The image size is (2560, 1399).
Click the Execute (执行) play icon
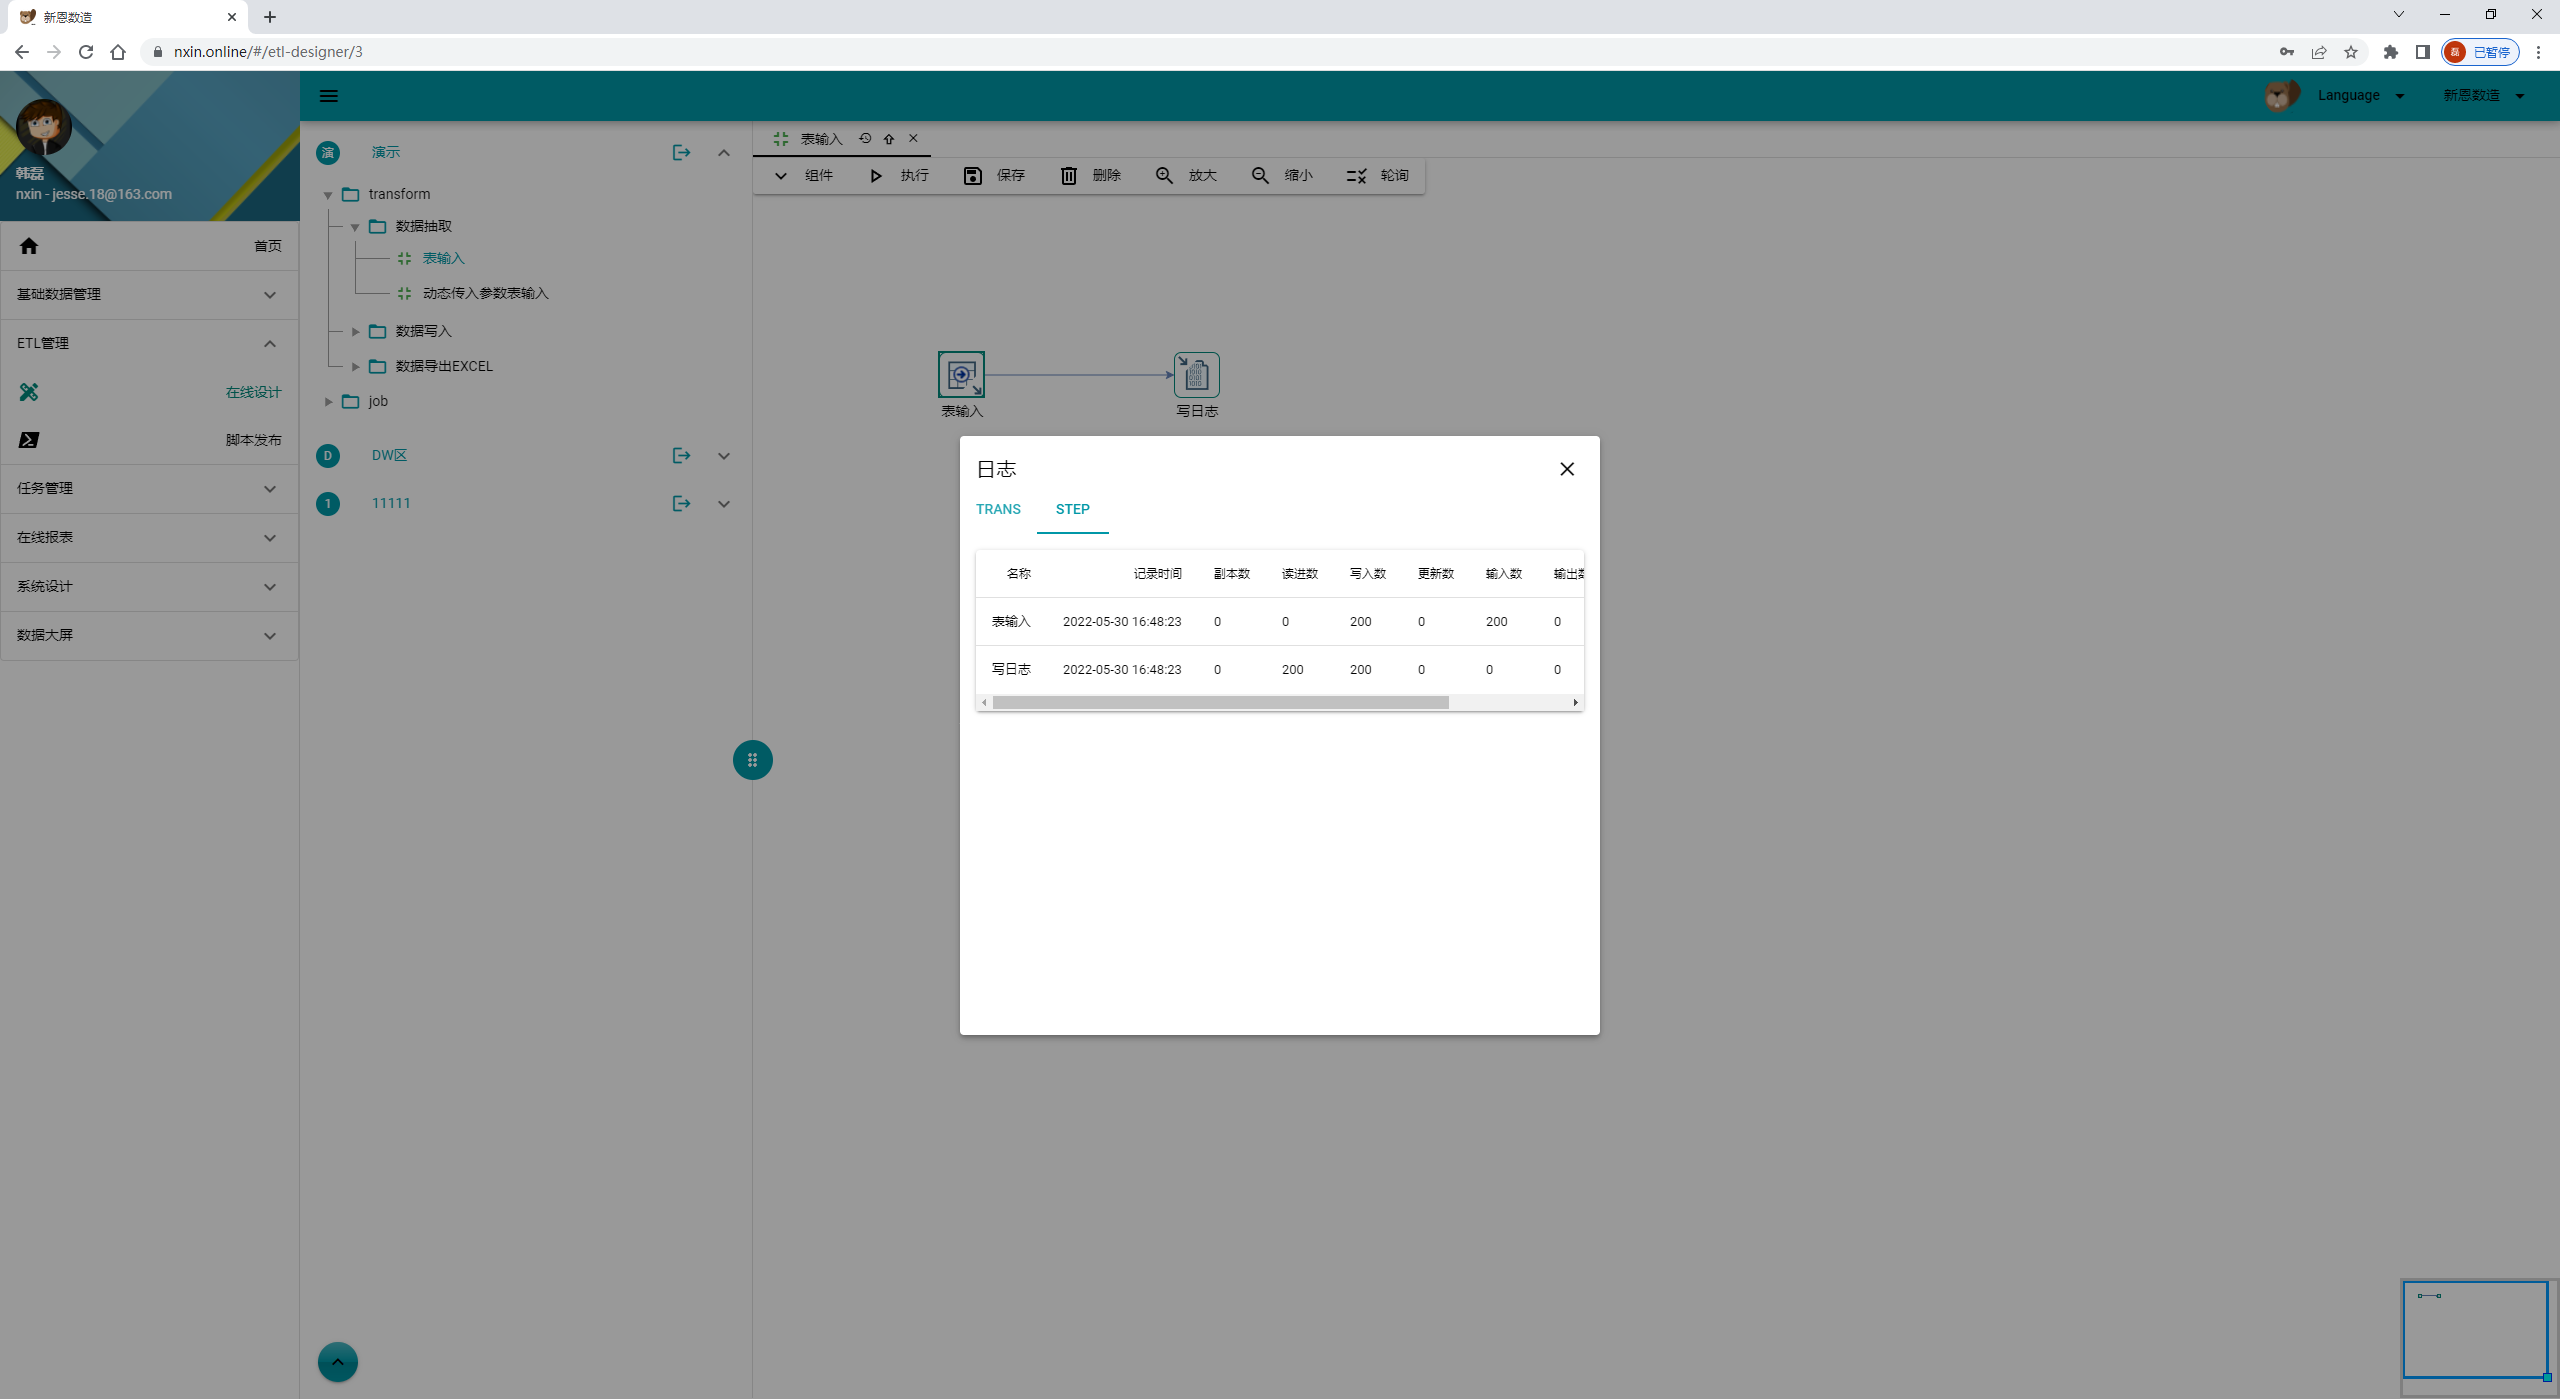click(876, 176)
